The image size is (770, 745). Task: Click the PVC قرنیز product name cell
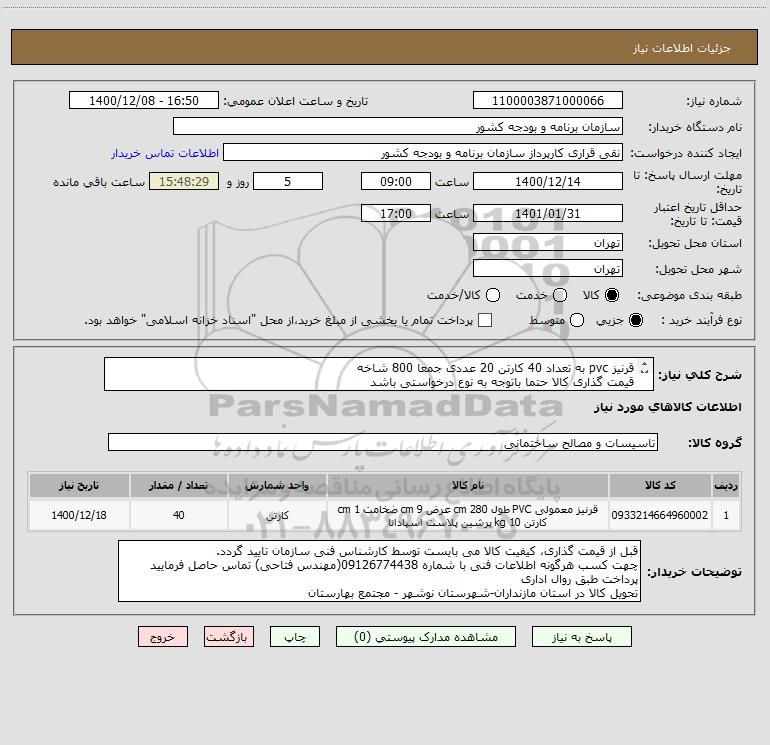(x=468, y=515)
